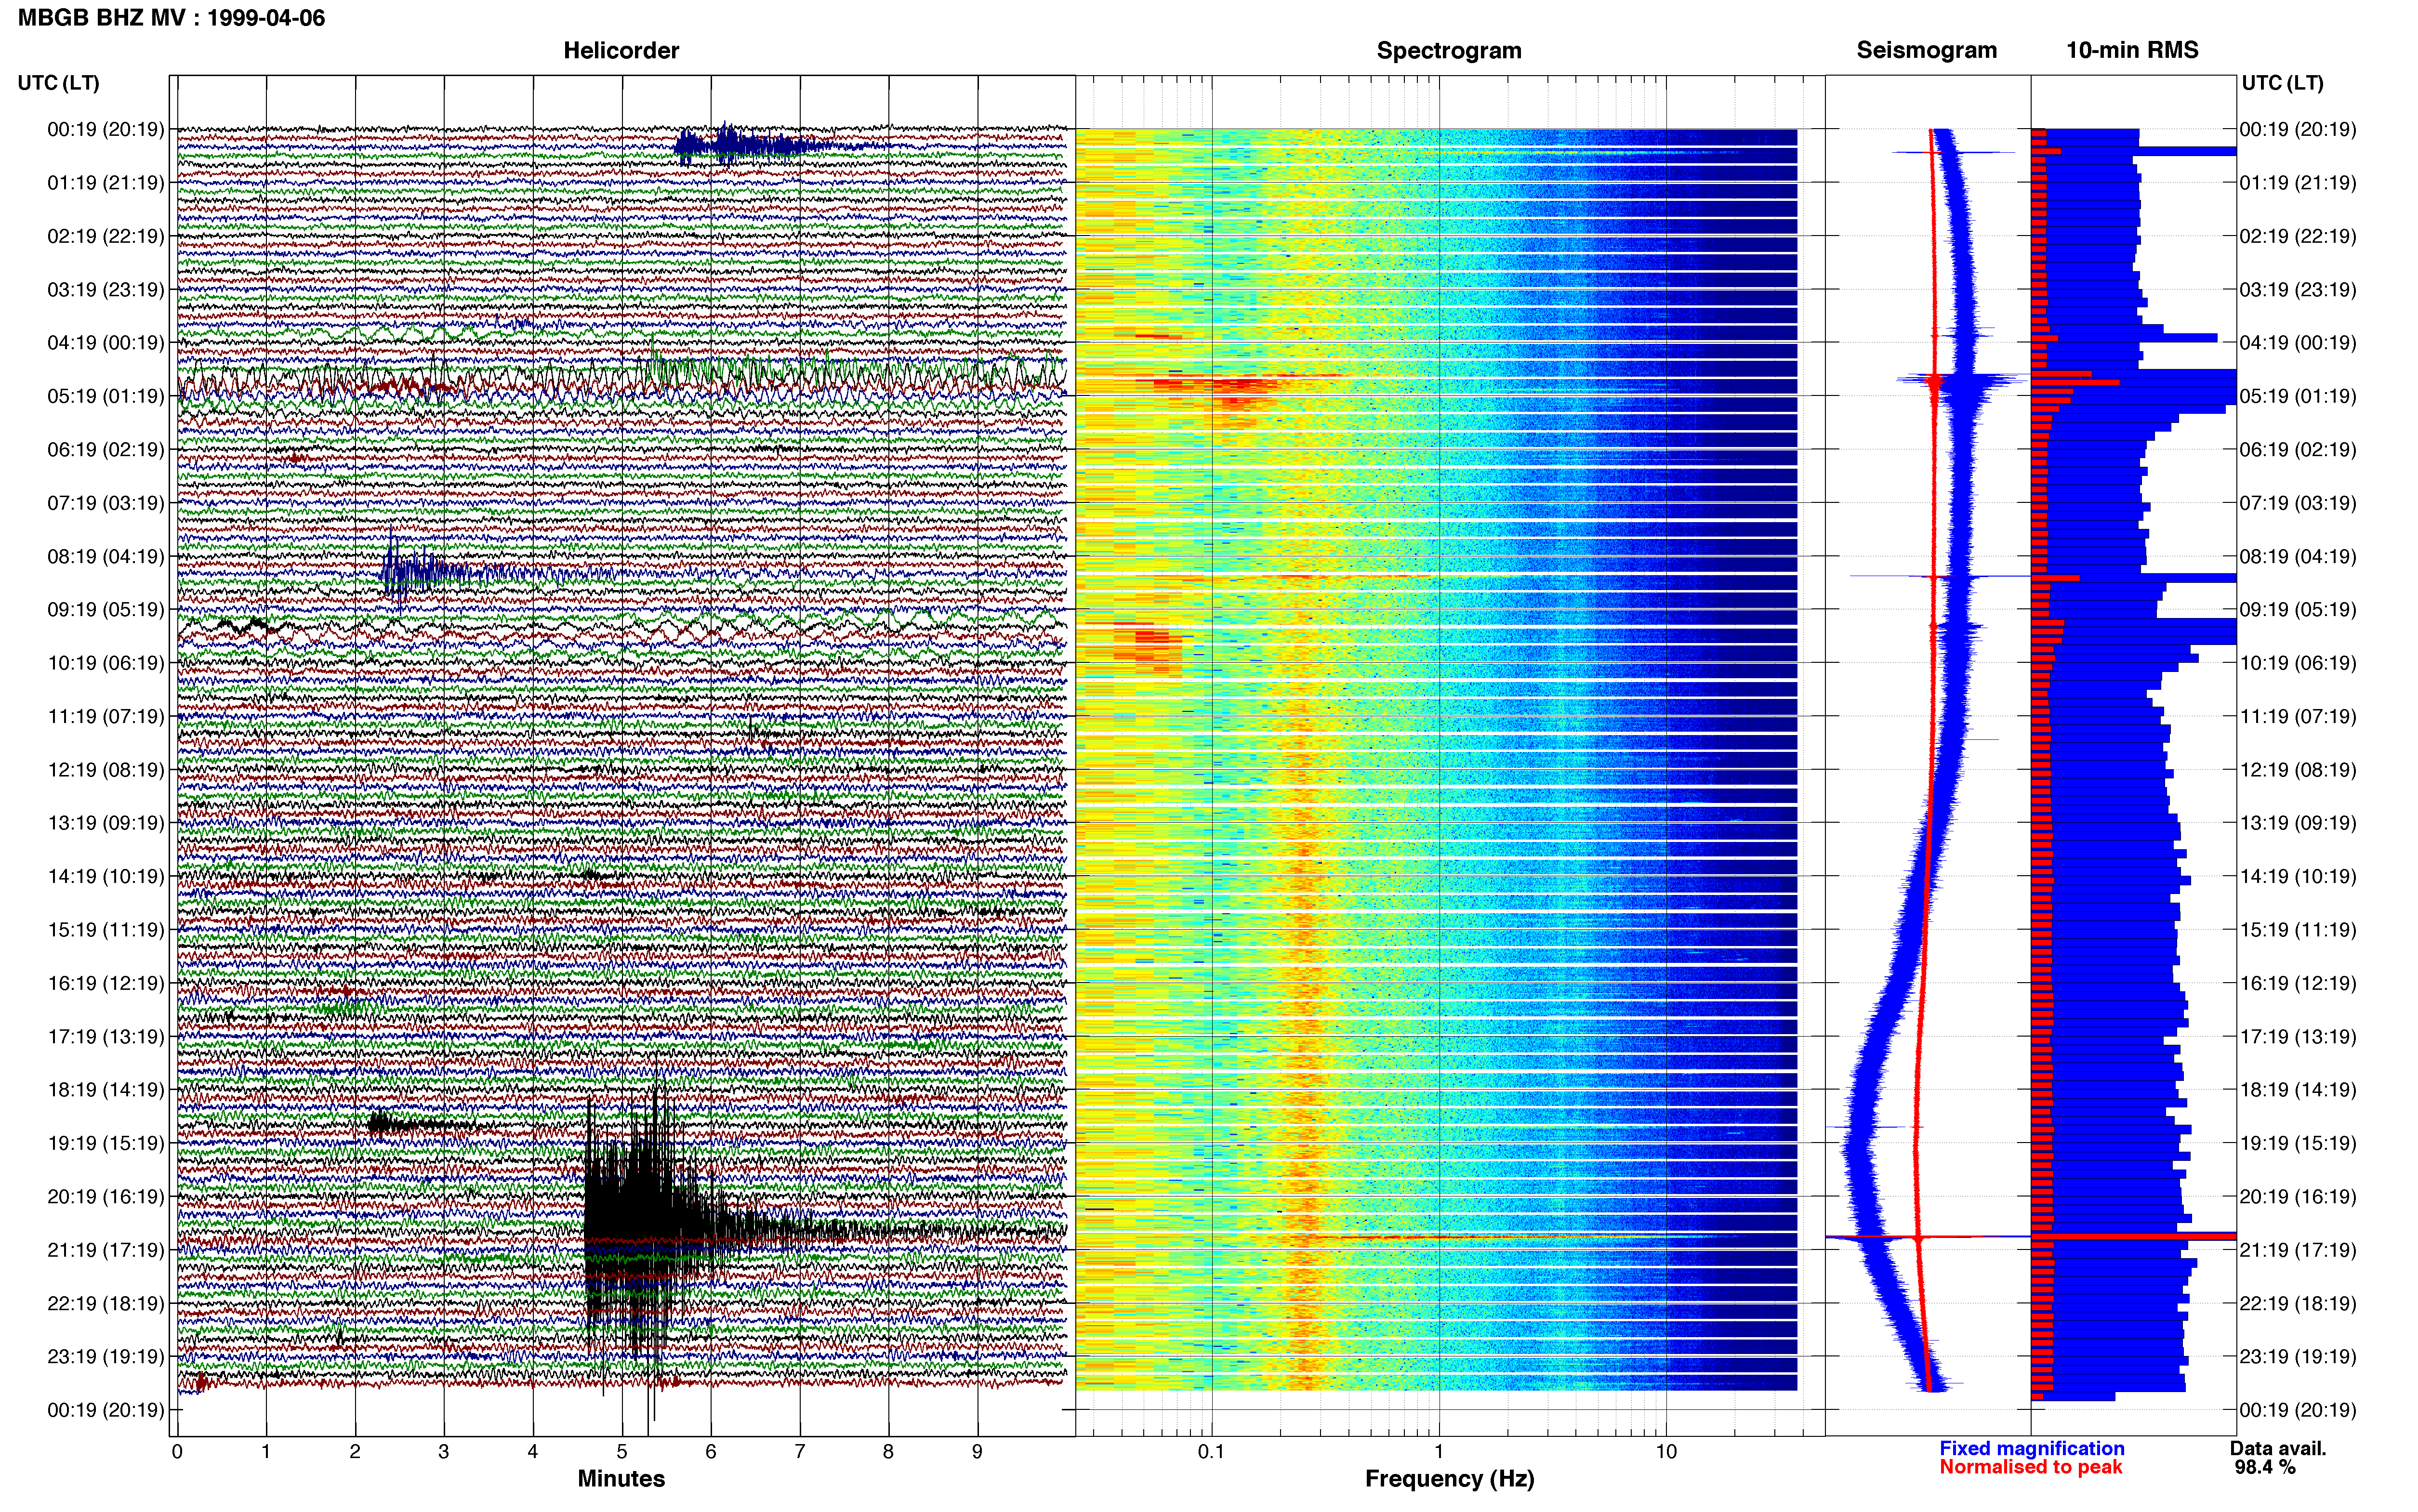Click the red 'Normalised to peak' legend text

click(x=2030, y=1468)
